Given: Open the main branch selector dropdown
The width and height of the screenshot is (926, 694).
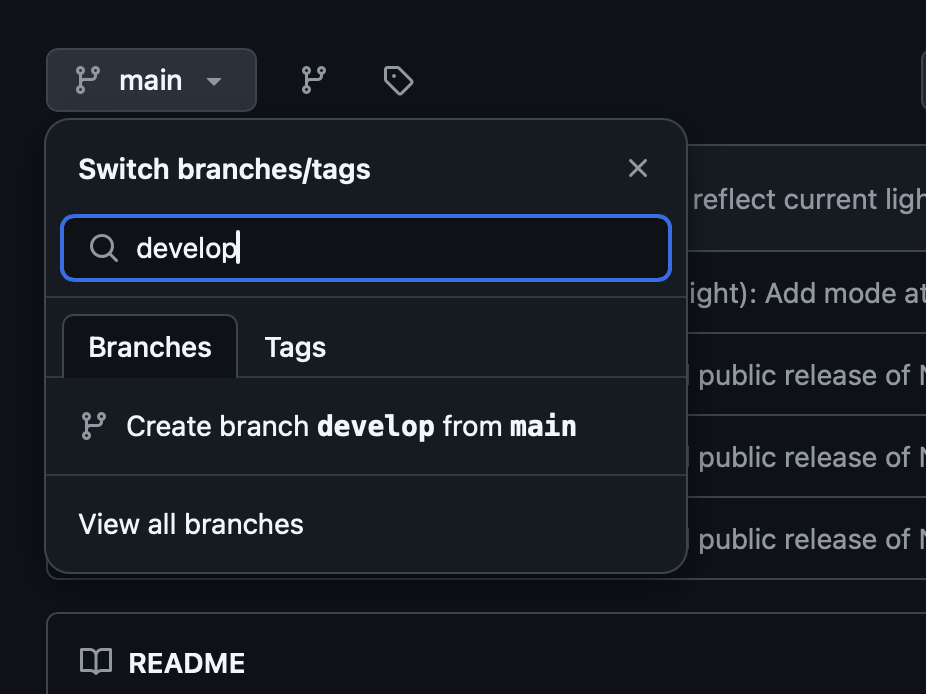Looking at the screenshot, I should coord(151,80).
